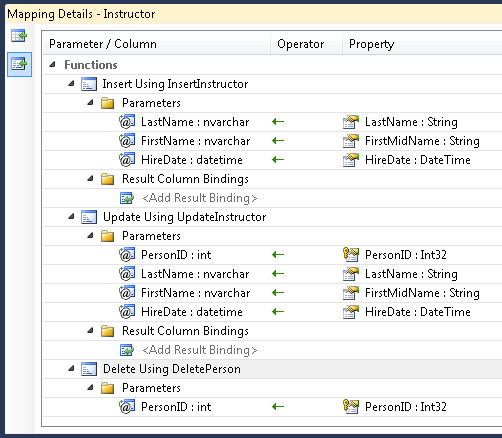
Task: Collapse the Functions root node
Action: (52, 65)
